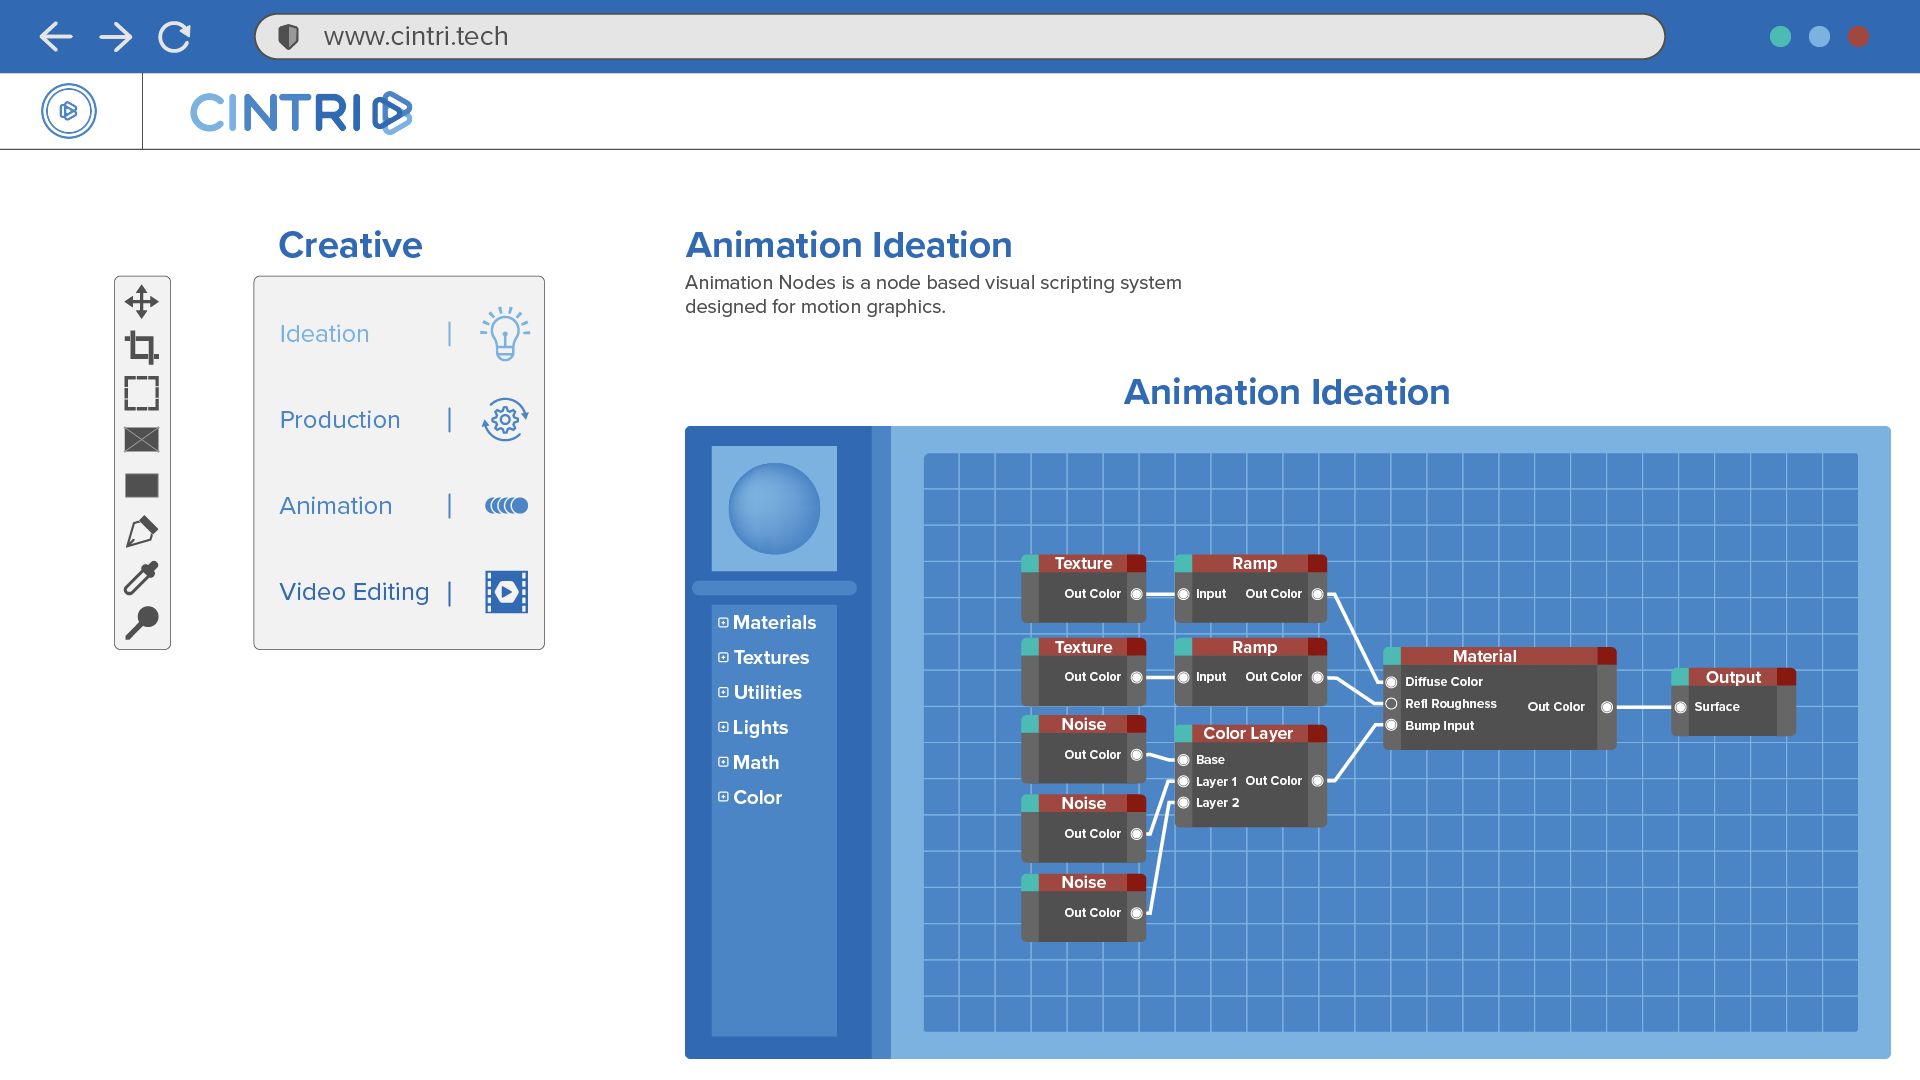This screenshot has height=1080, width=1920.
Task: Click Material node Refl Roughness socket
Action: 1391,704
